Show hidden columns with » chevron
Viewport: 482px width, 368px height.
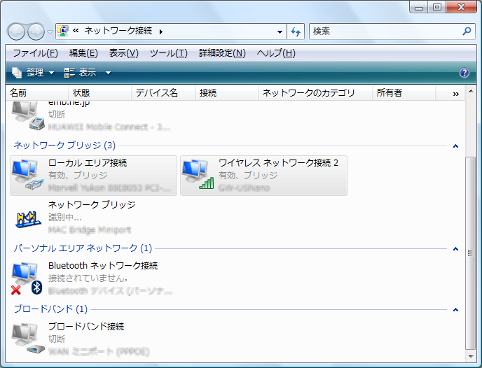coord(455,94)
